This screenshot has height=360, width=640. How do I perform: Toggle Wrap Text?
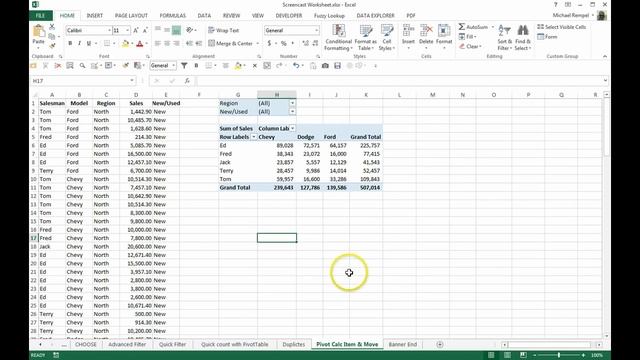click(x=223, y=30)
